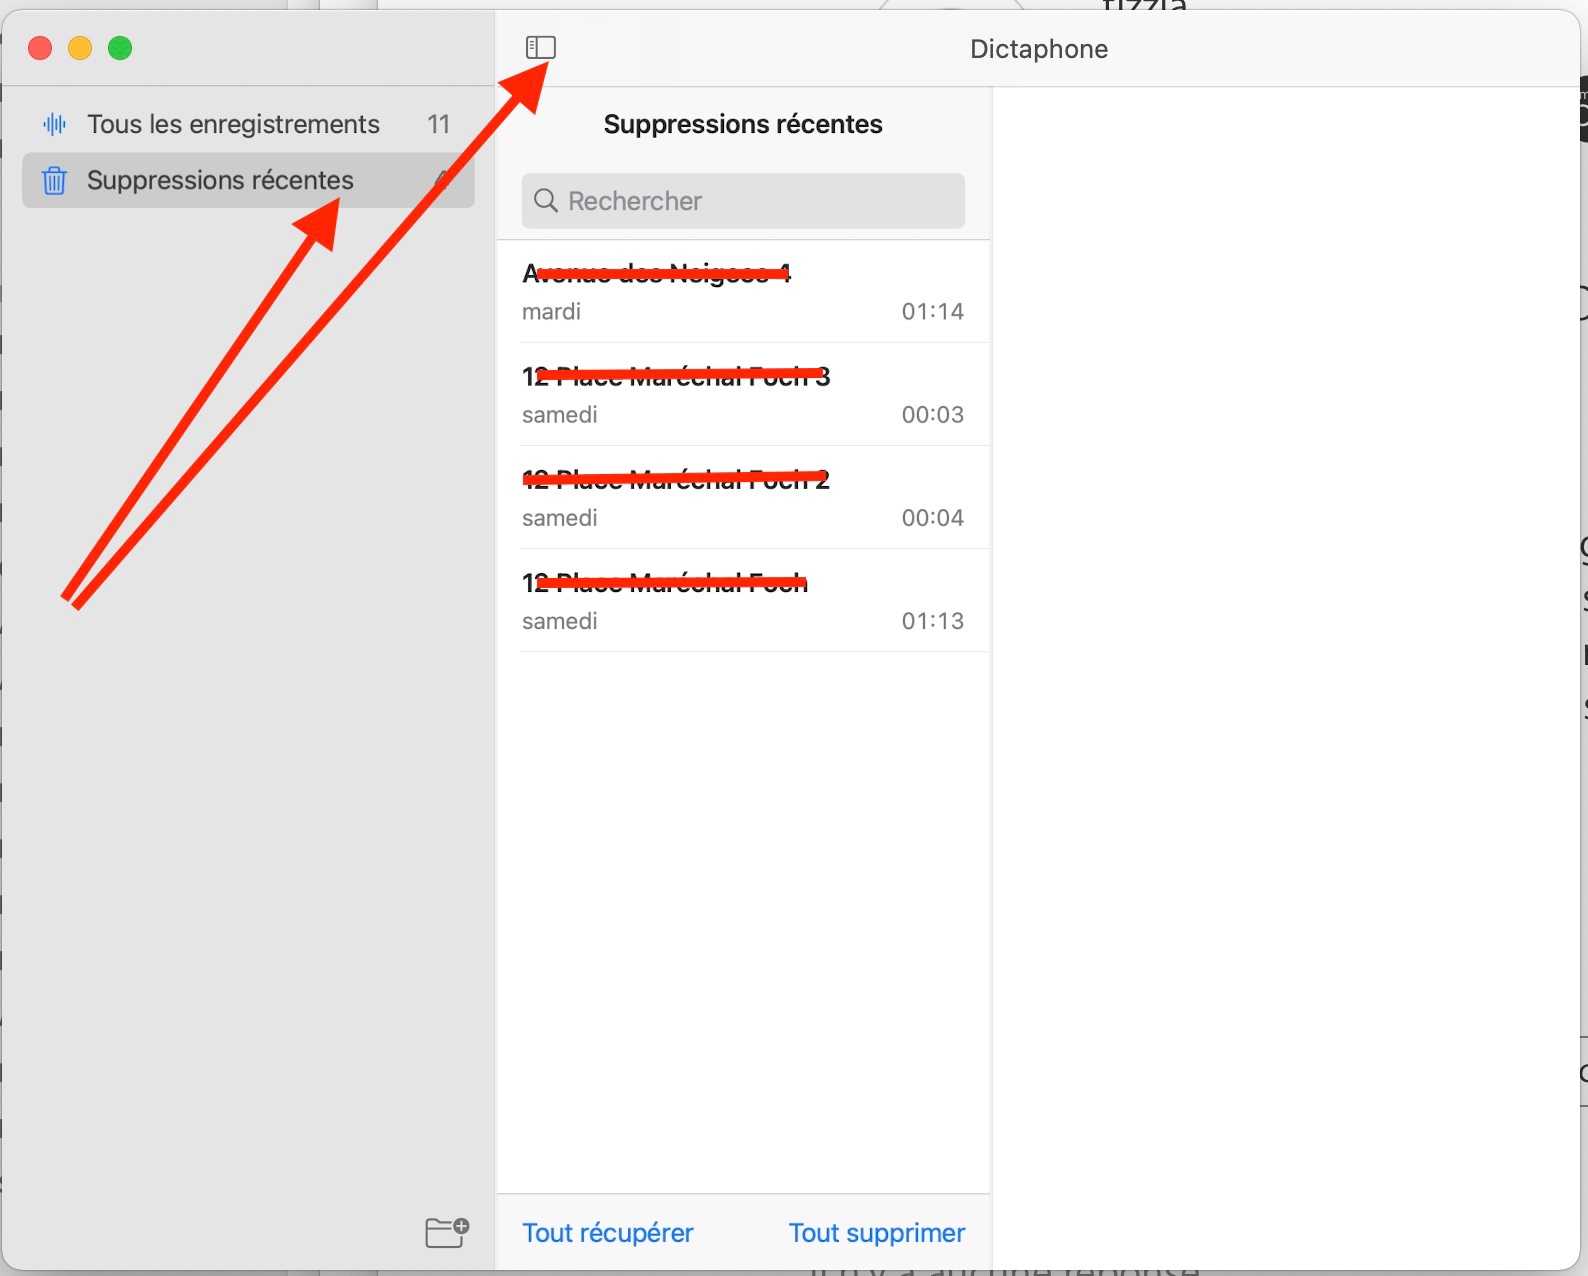Open "Tous les enregistrements" in the sidebar

point(248,124)
